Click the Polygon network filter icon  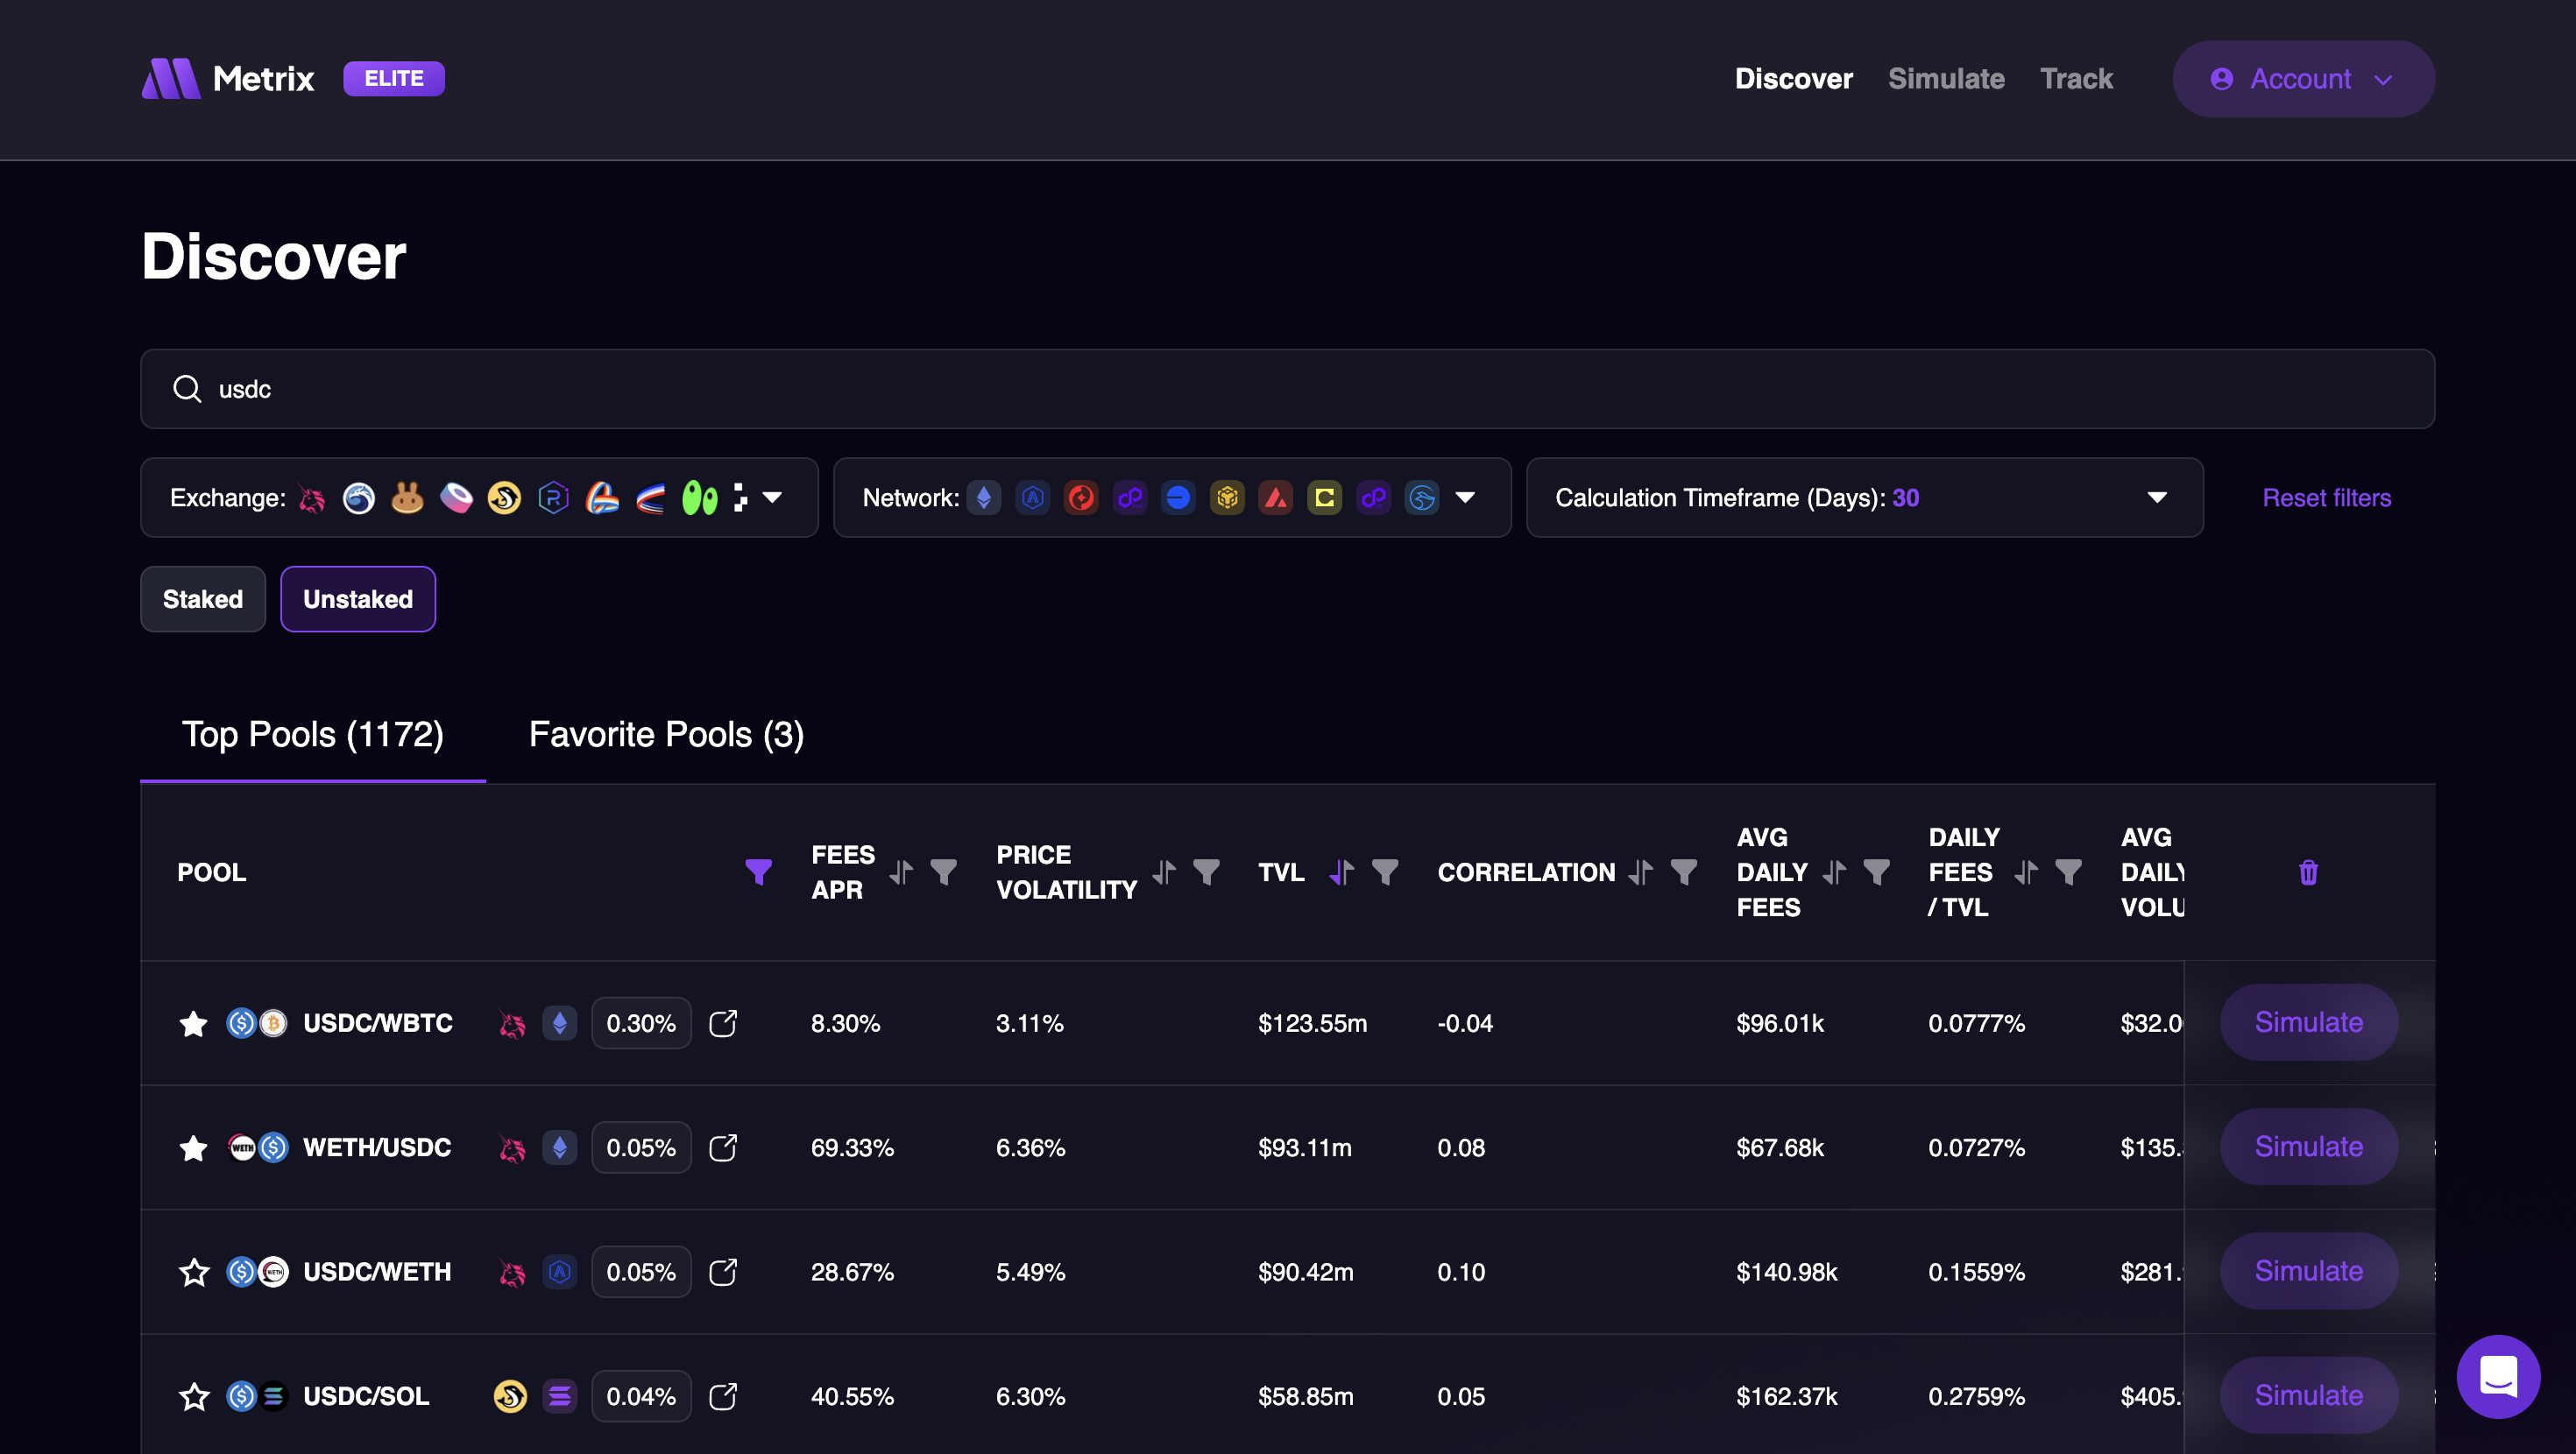coord(1130,497)
